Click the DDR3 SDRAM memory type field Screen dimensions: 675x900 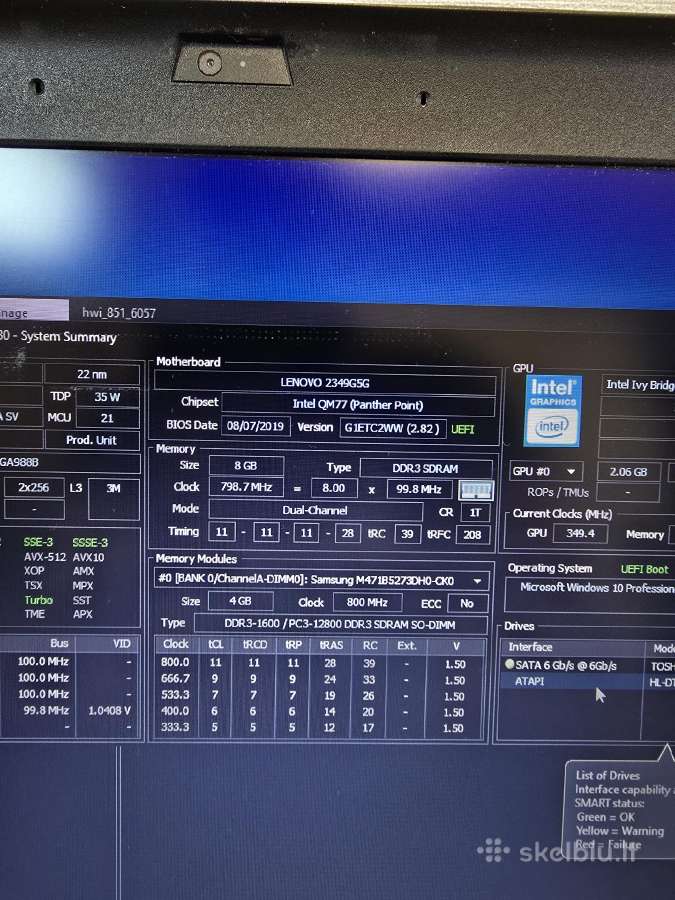click(x=425, y=468)
